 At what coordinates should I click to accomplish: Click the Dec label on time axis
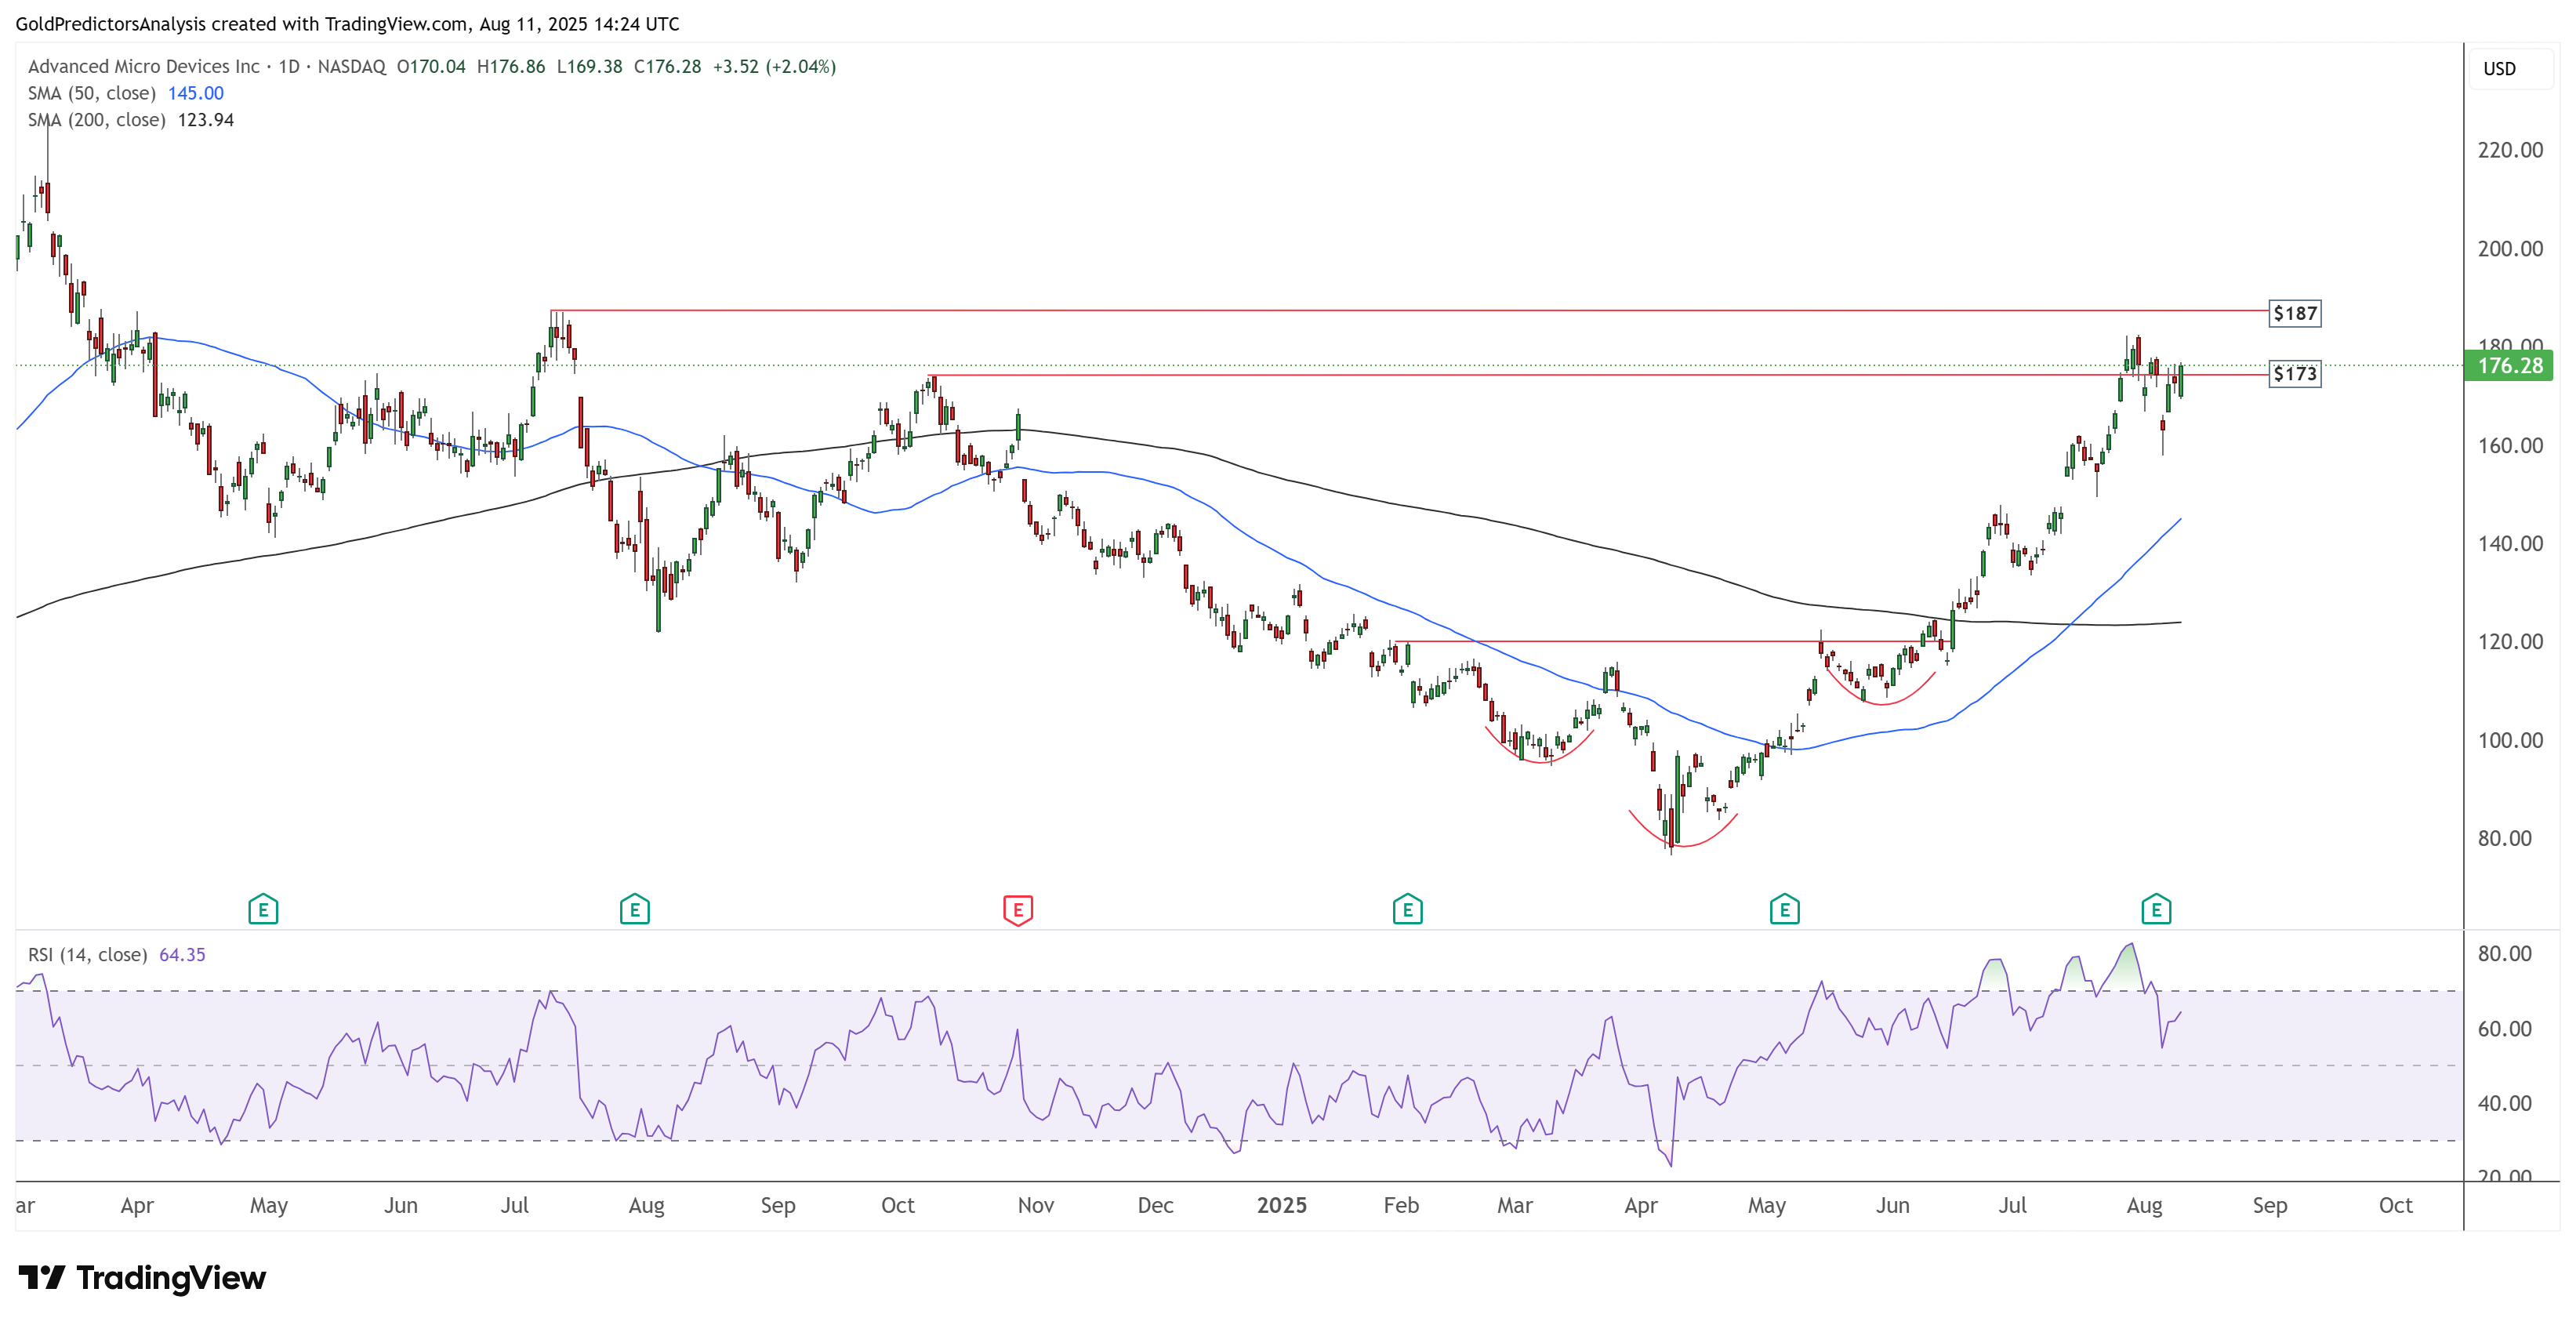pos(1156,1205)
